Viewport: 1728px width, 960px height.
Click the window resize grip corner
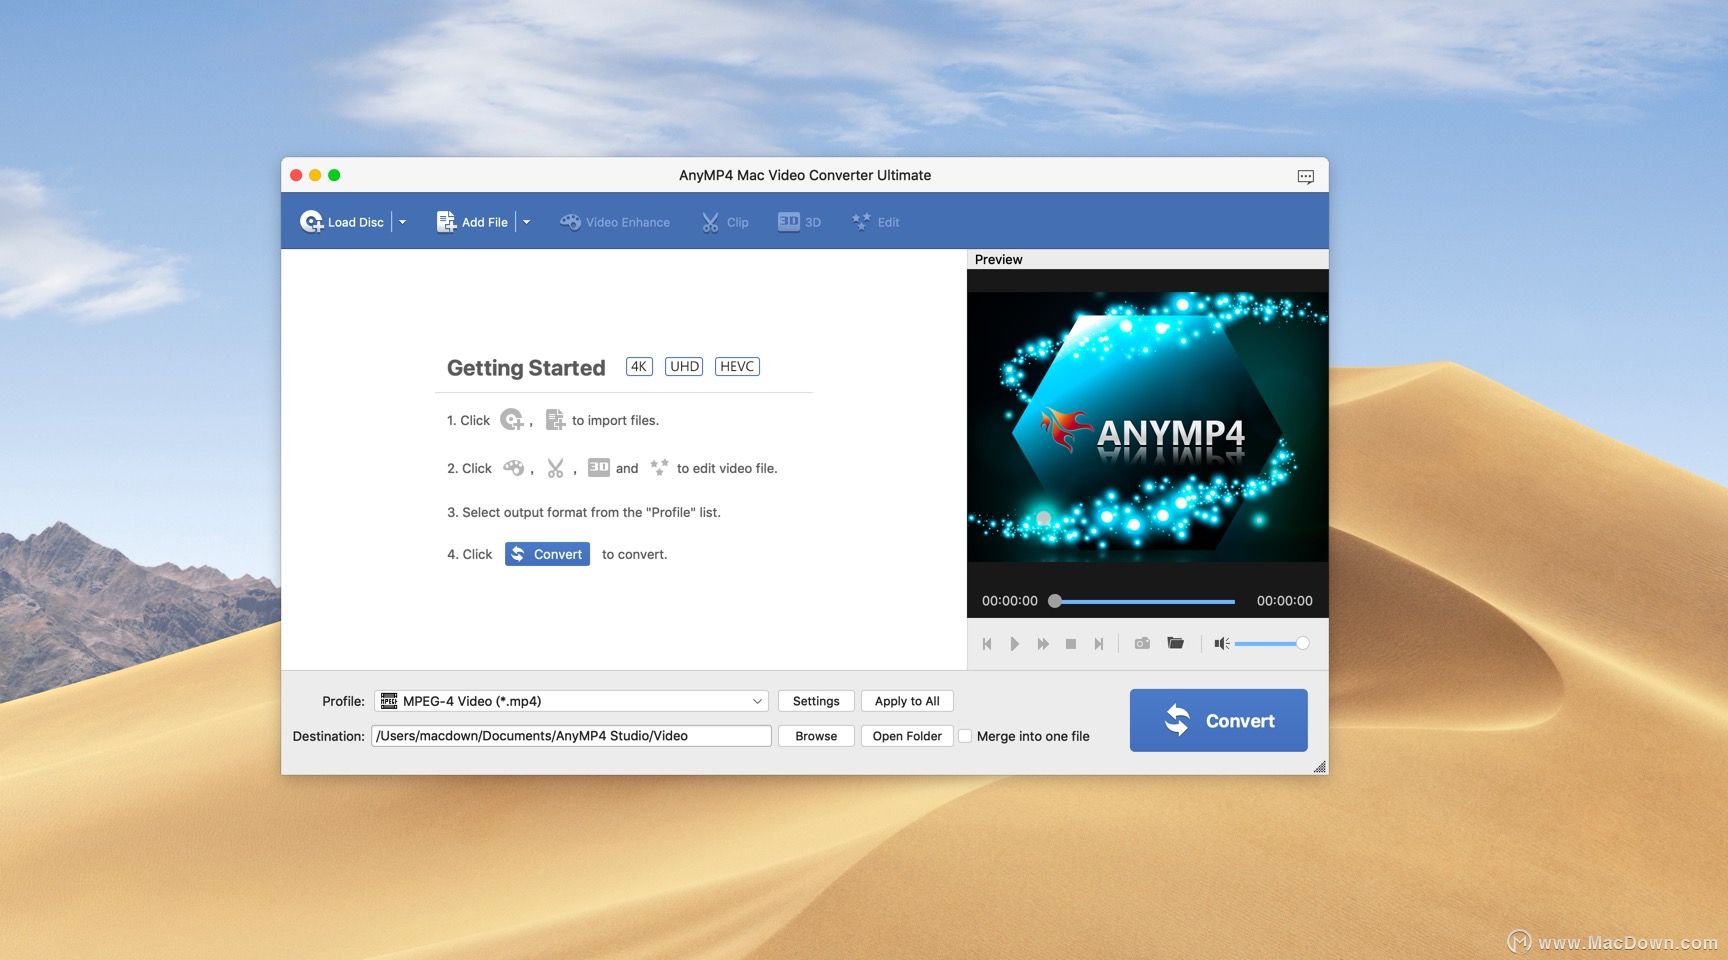coord(1319,766)
